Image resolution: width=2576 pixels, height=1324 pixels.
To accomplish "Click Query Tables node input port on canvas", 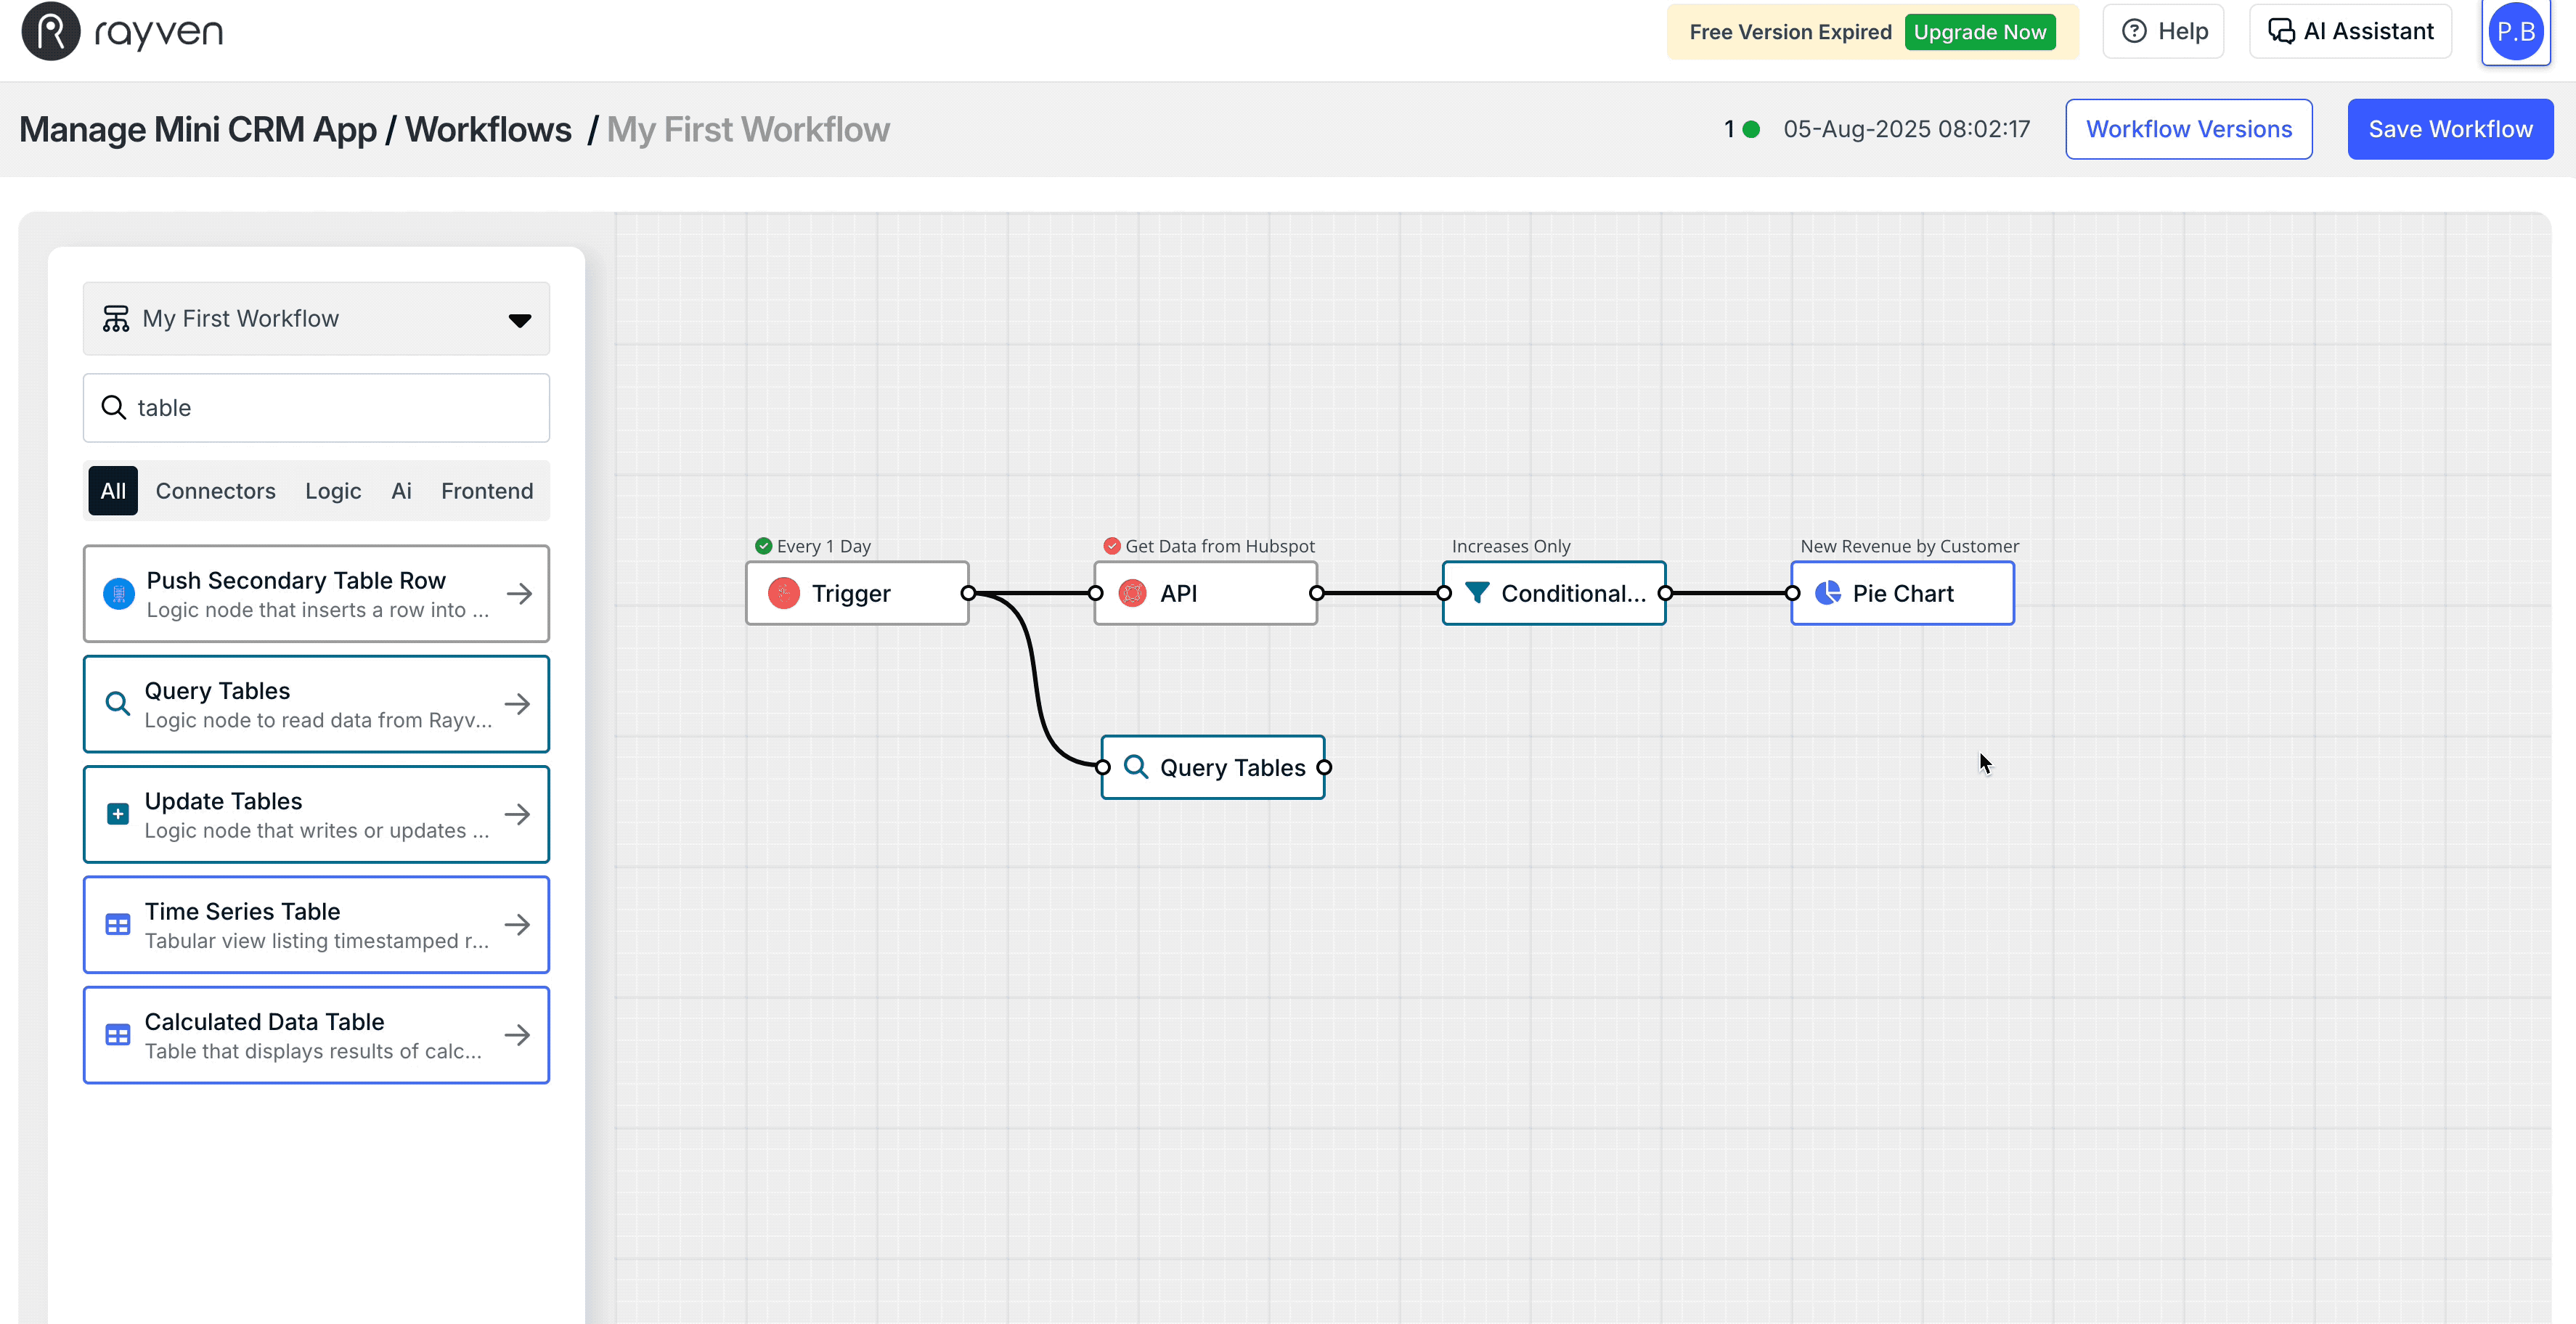I will 1103,767.
